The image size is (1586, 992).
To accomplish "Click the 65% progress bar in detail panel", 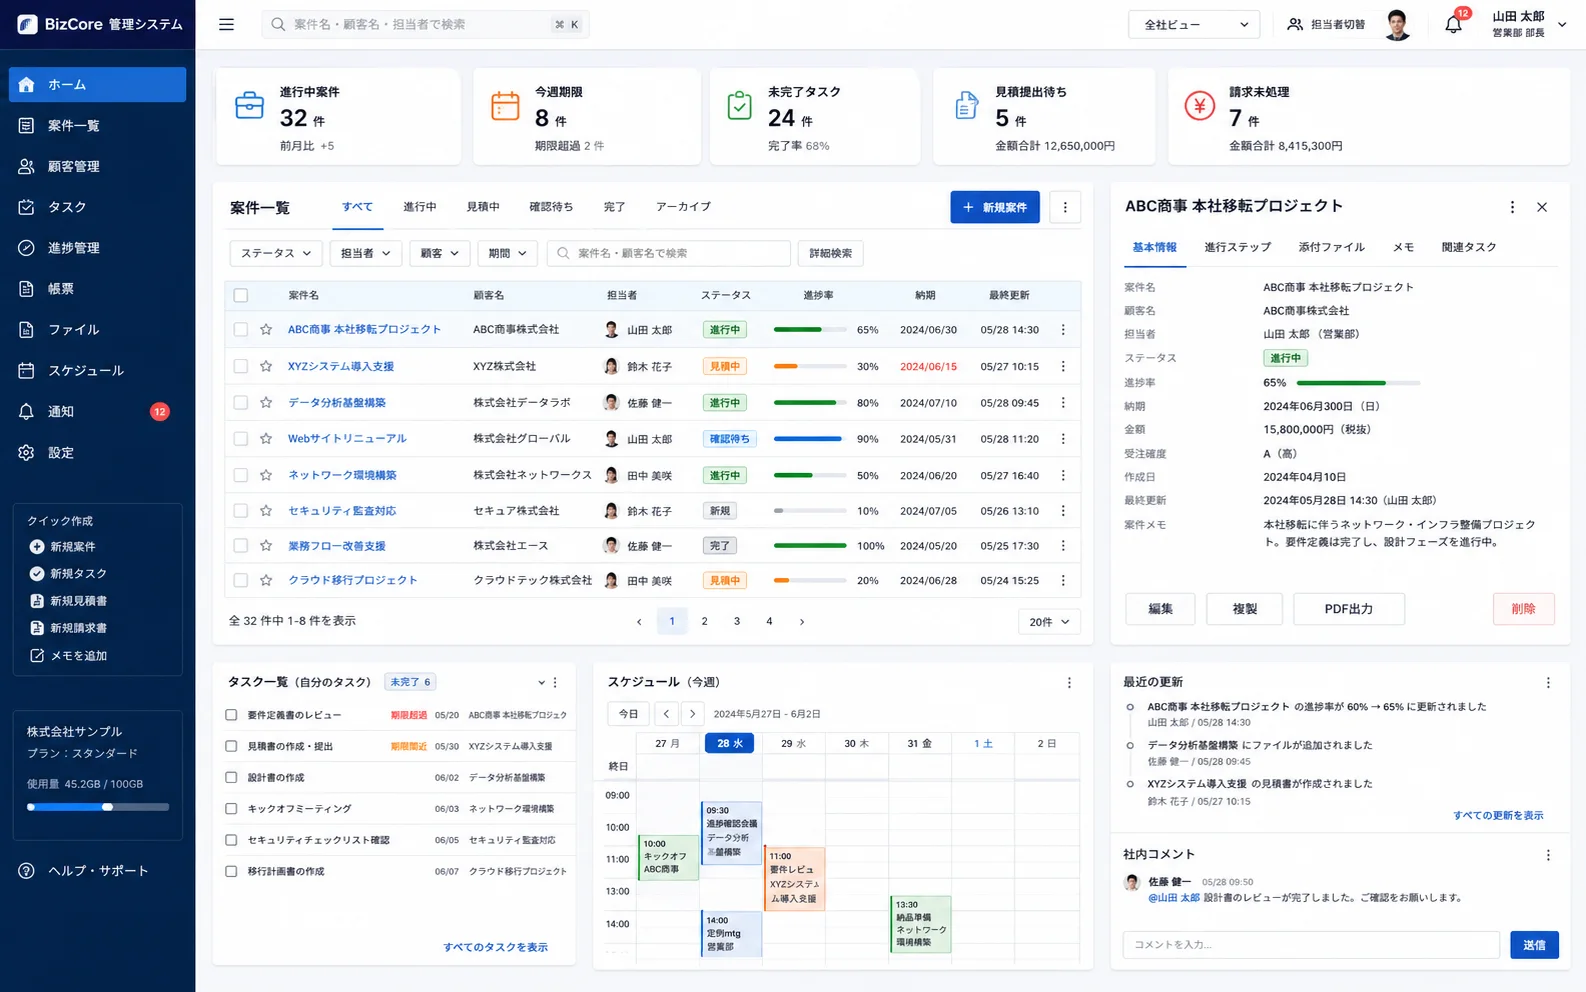I will click(x=1358, y=383).
